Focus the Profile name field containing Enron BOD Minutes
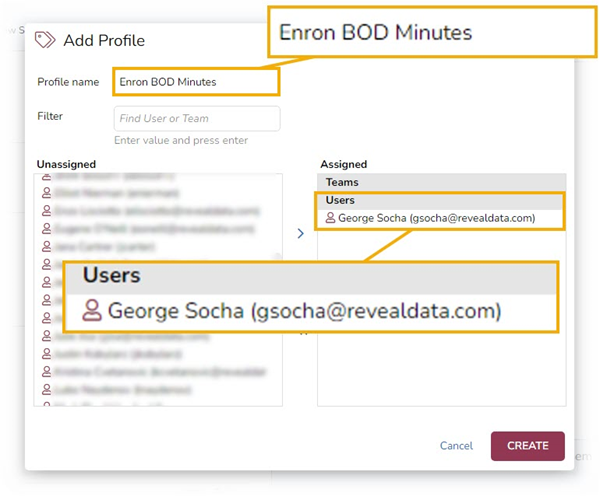Screen dimensions: 600x496 [196, 82]
